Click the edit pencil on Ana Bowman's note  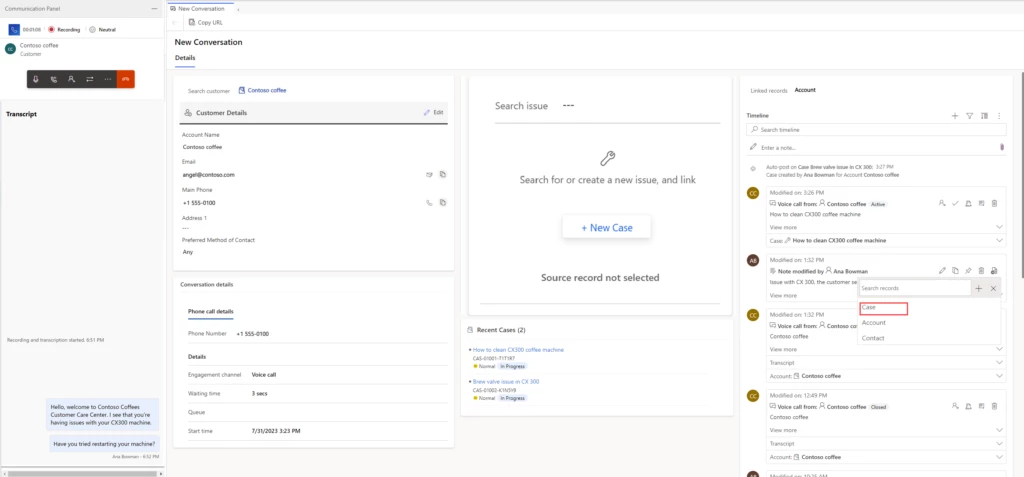942,270
